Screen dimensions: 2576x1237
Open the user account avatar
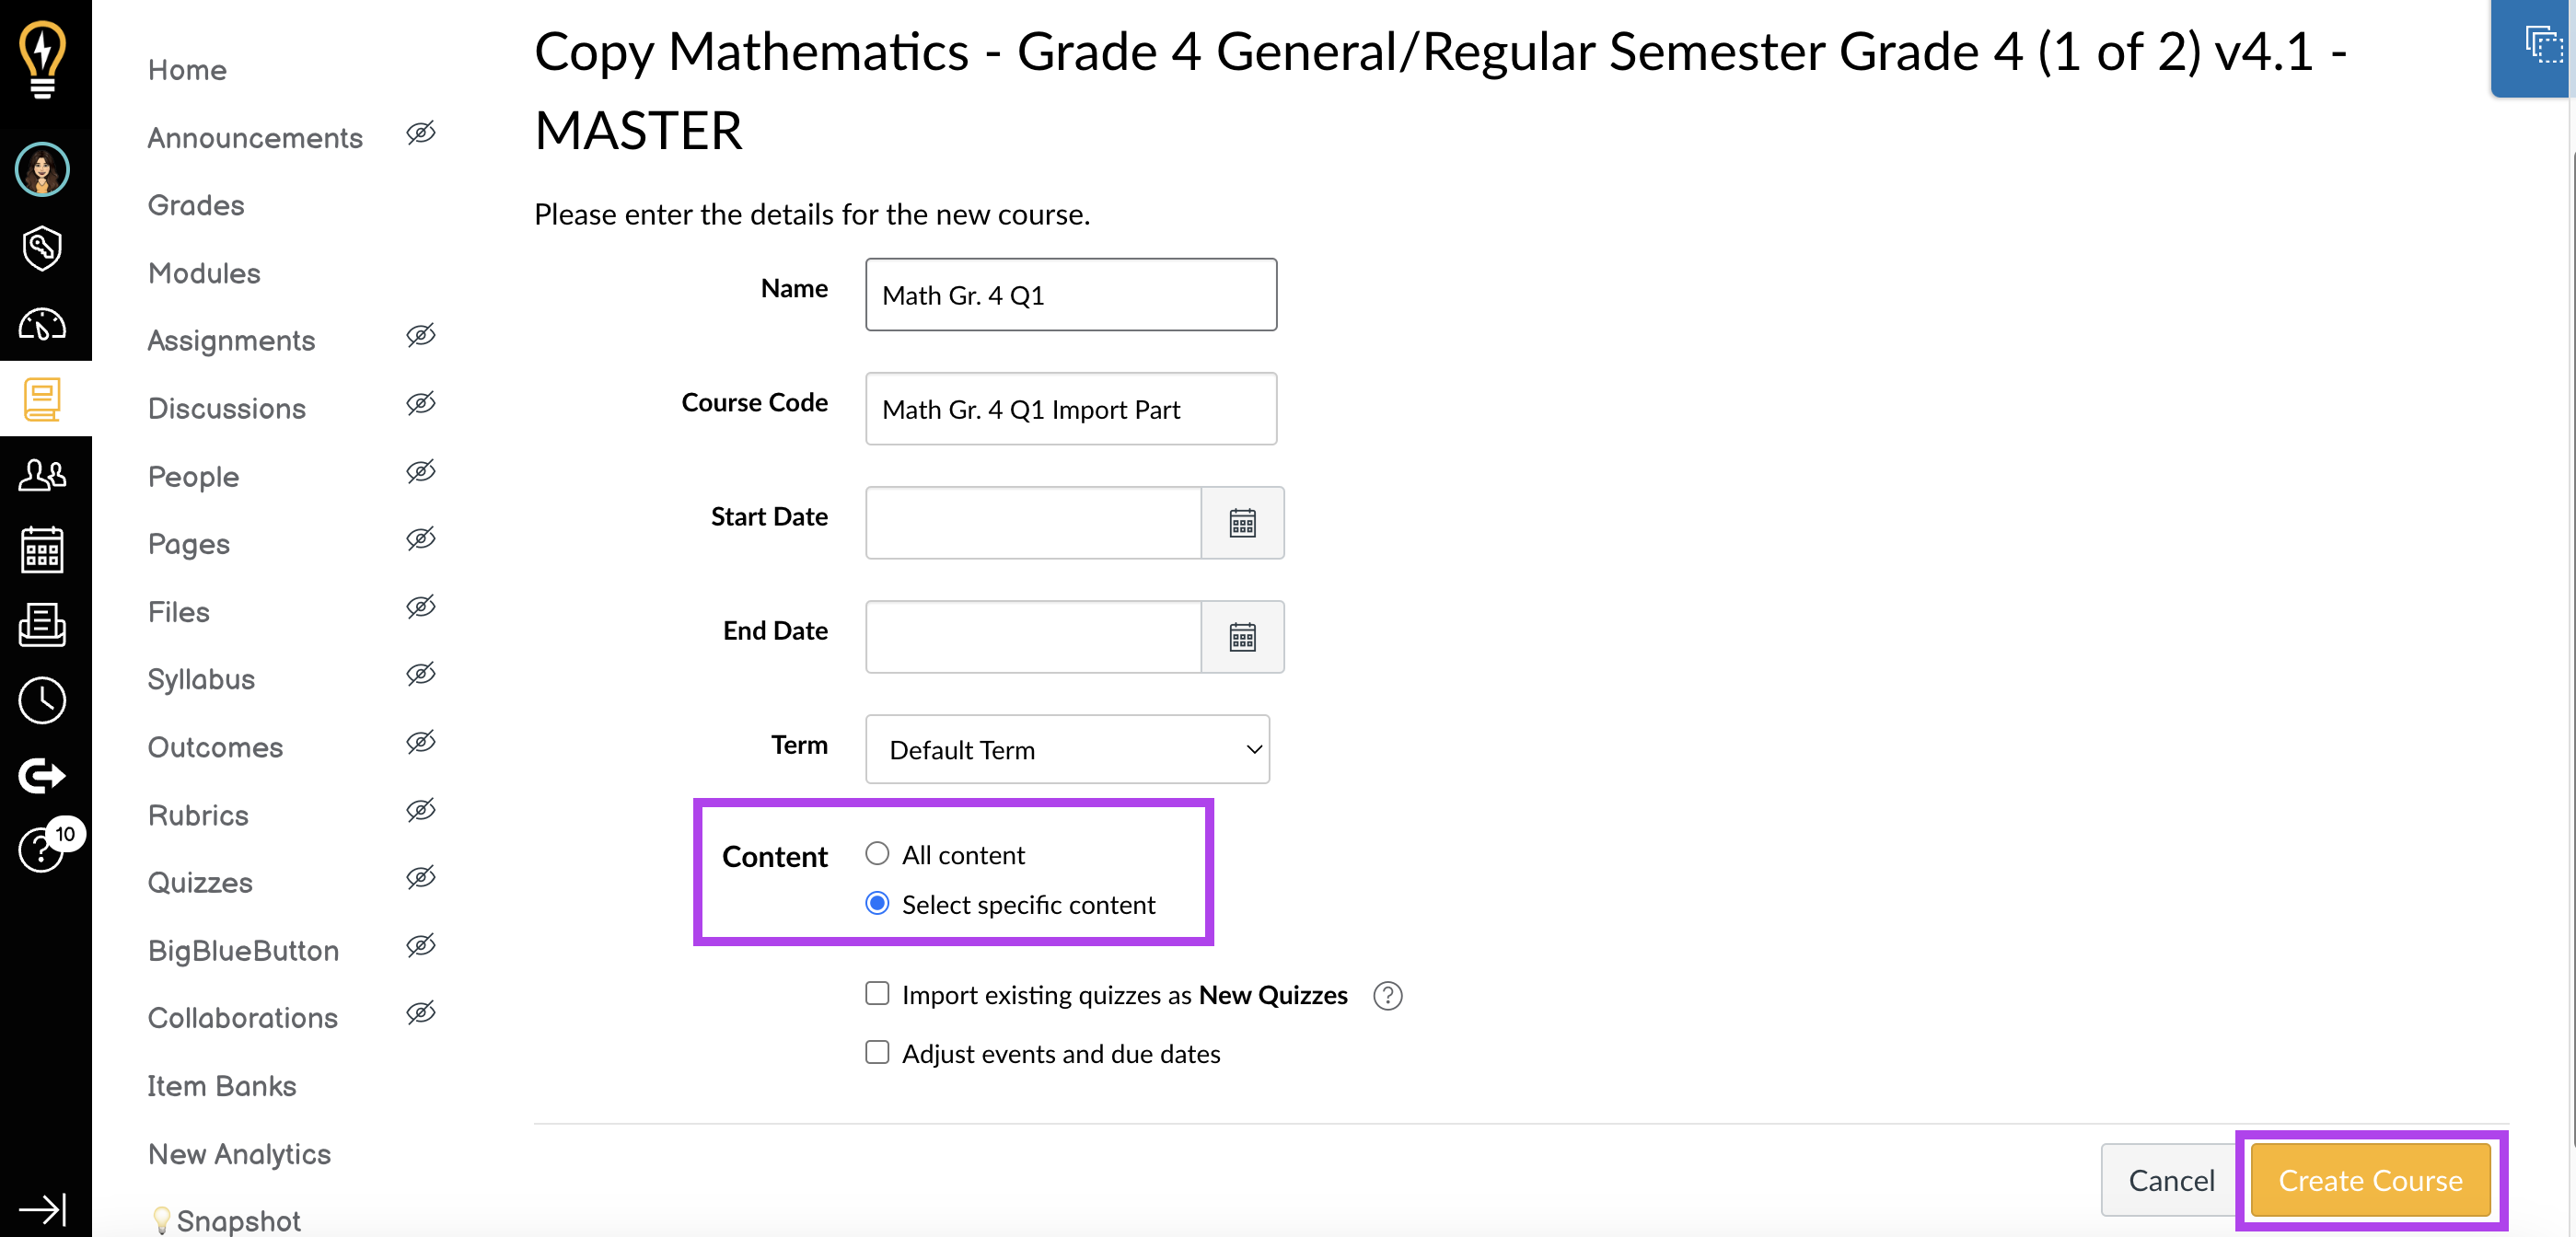(x=42, y=169)
